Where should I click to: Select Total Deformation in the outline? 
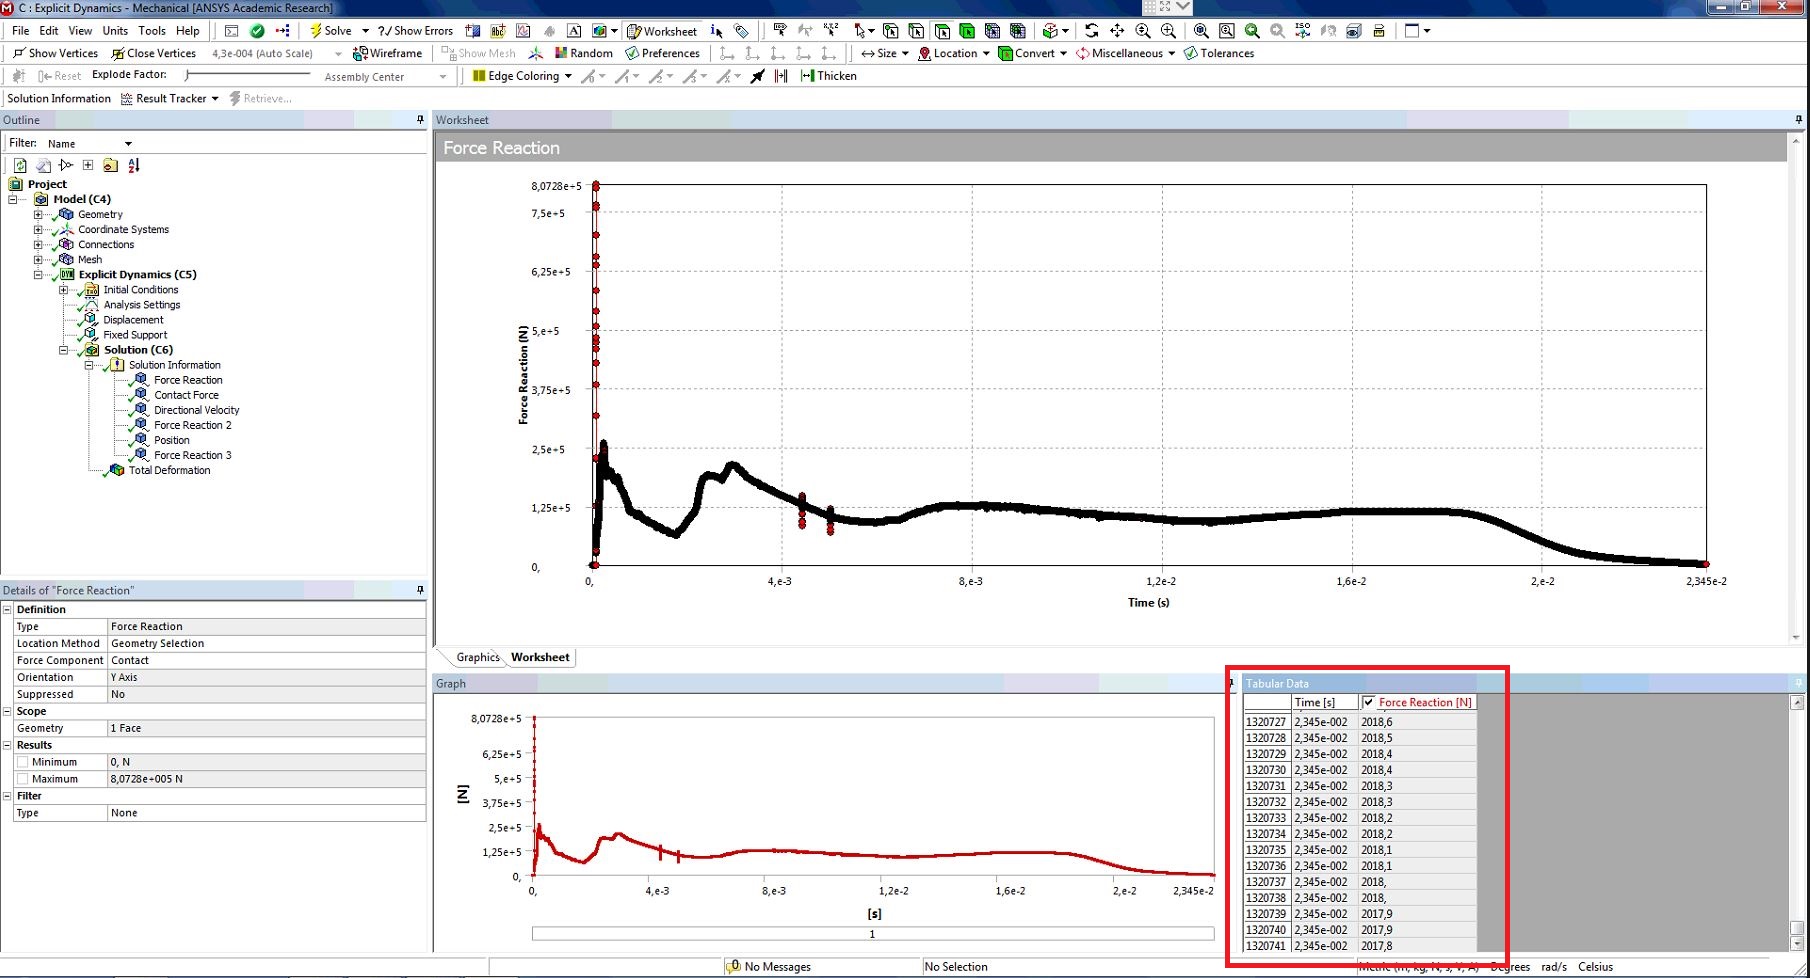[x=169, y=470]
